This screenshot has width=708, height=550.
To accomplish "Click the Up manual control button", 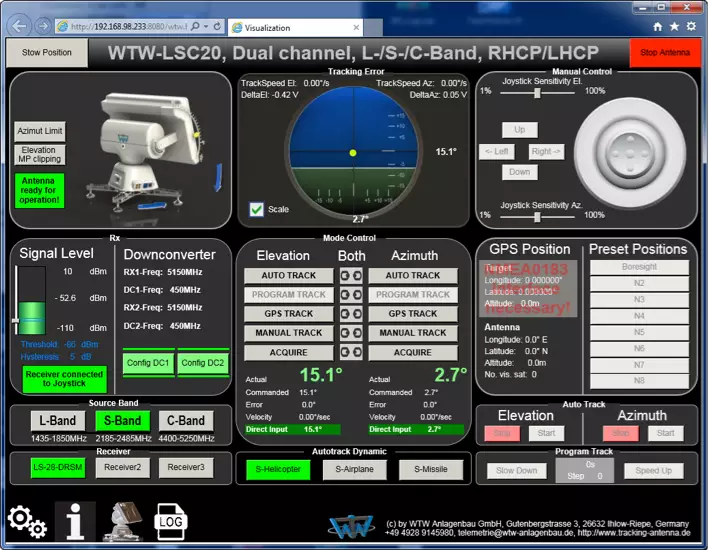I will 520,130.
